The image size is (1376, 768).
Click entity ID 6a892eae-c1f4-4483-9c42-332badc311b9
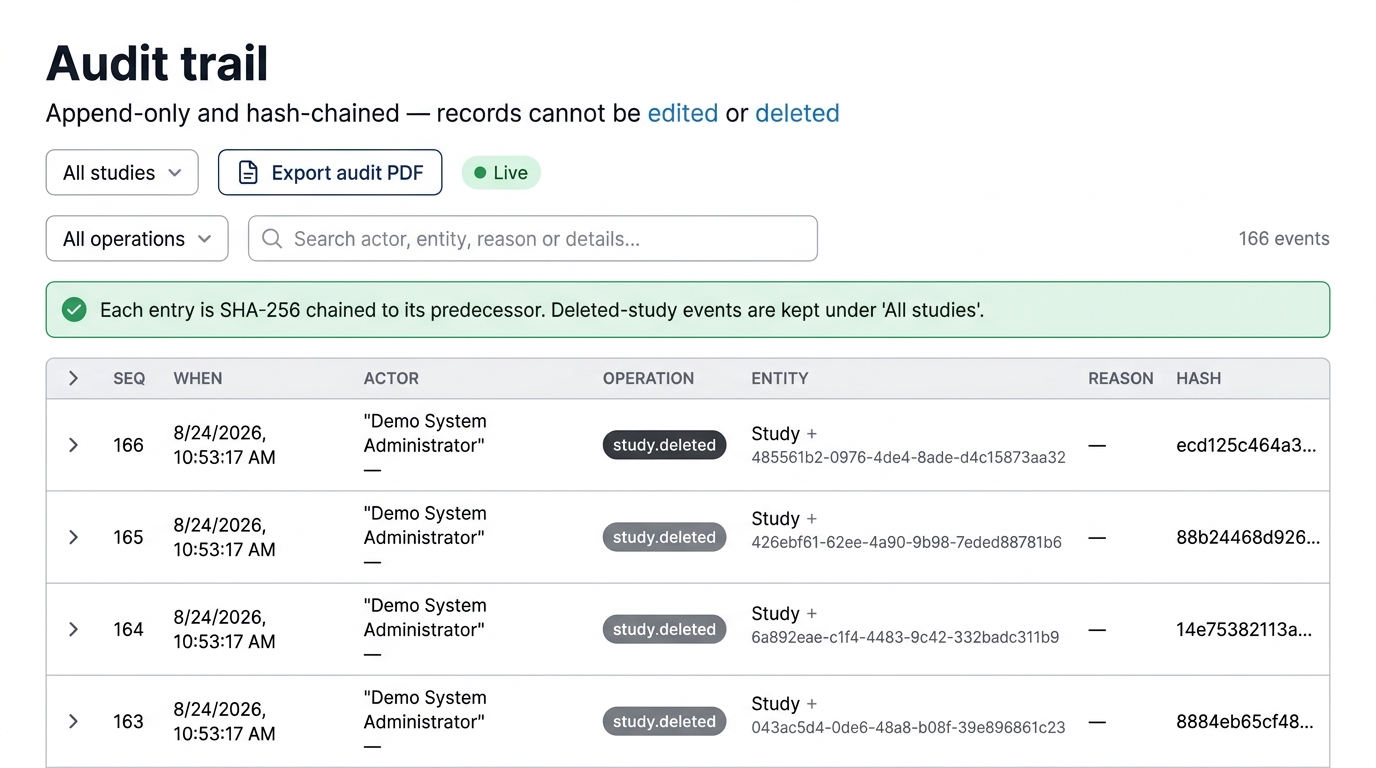(905, 637)
